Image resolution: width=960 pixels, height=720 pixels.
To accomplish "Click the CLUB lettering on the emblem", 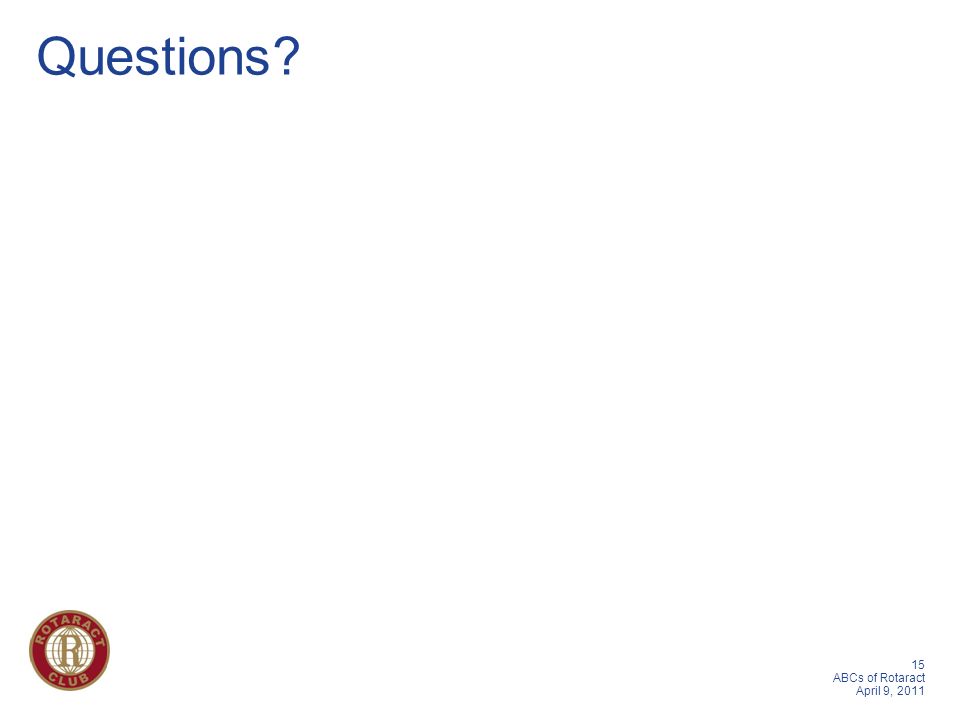I will point(69,679).
